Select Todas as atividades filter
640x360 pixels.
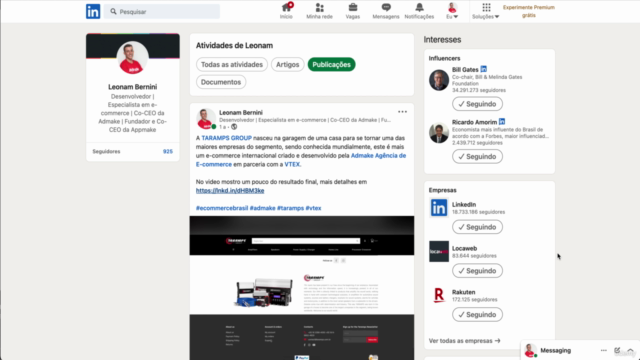click(232, 64)
